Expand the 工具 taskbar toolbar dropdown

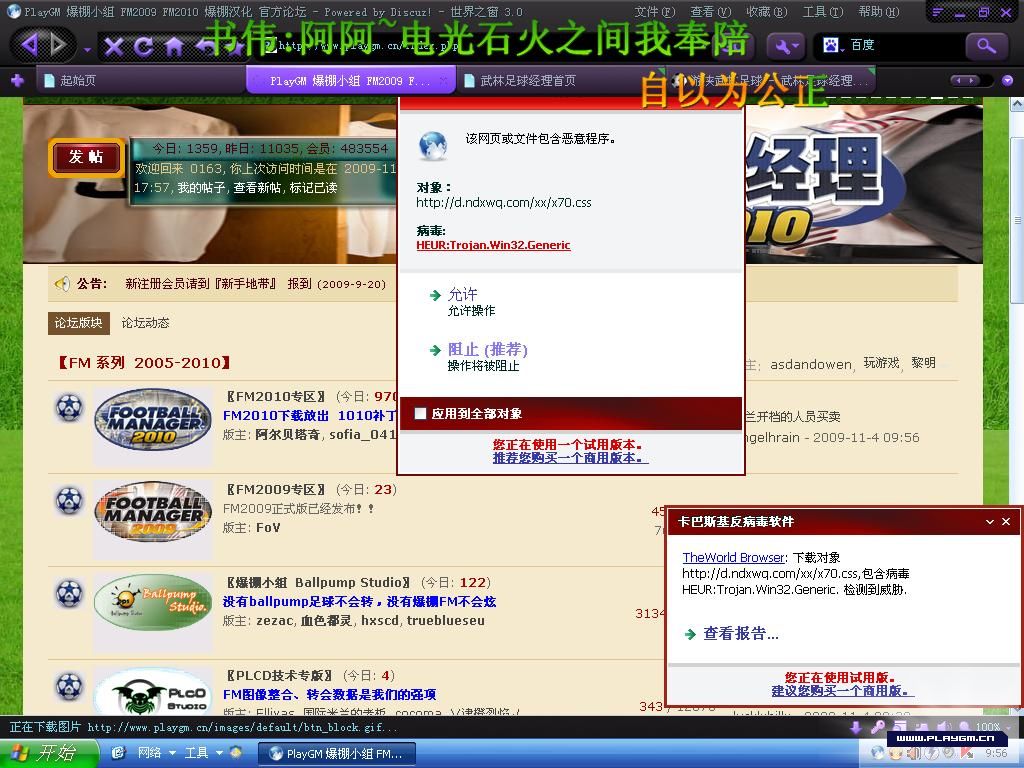219,753
